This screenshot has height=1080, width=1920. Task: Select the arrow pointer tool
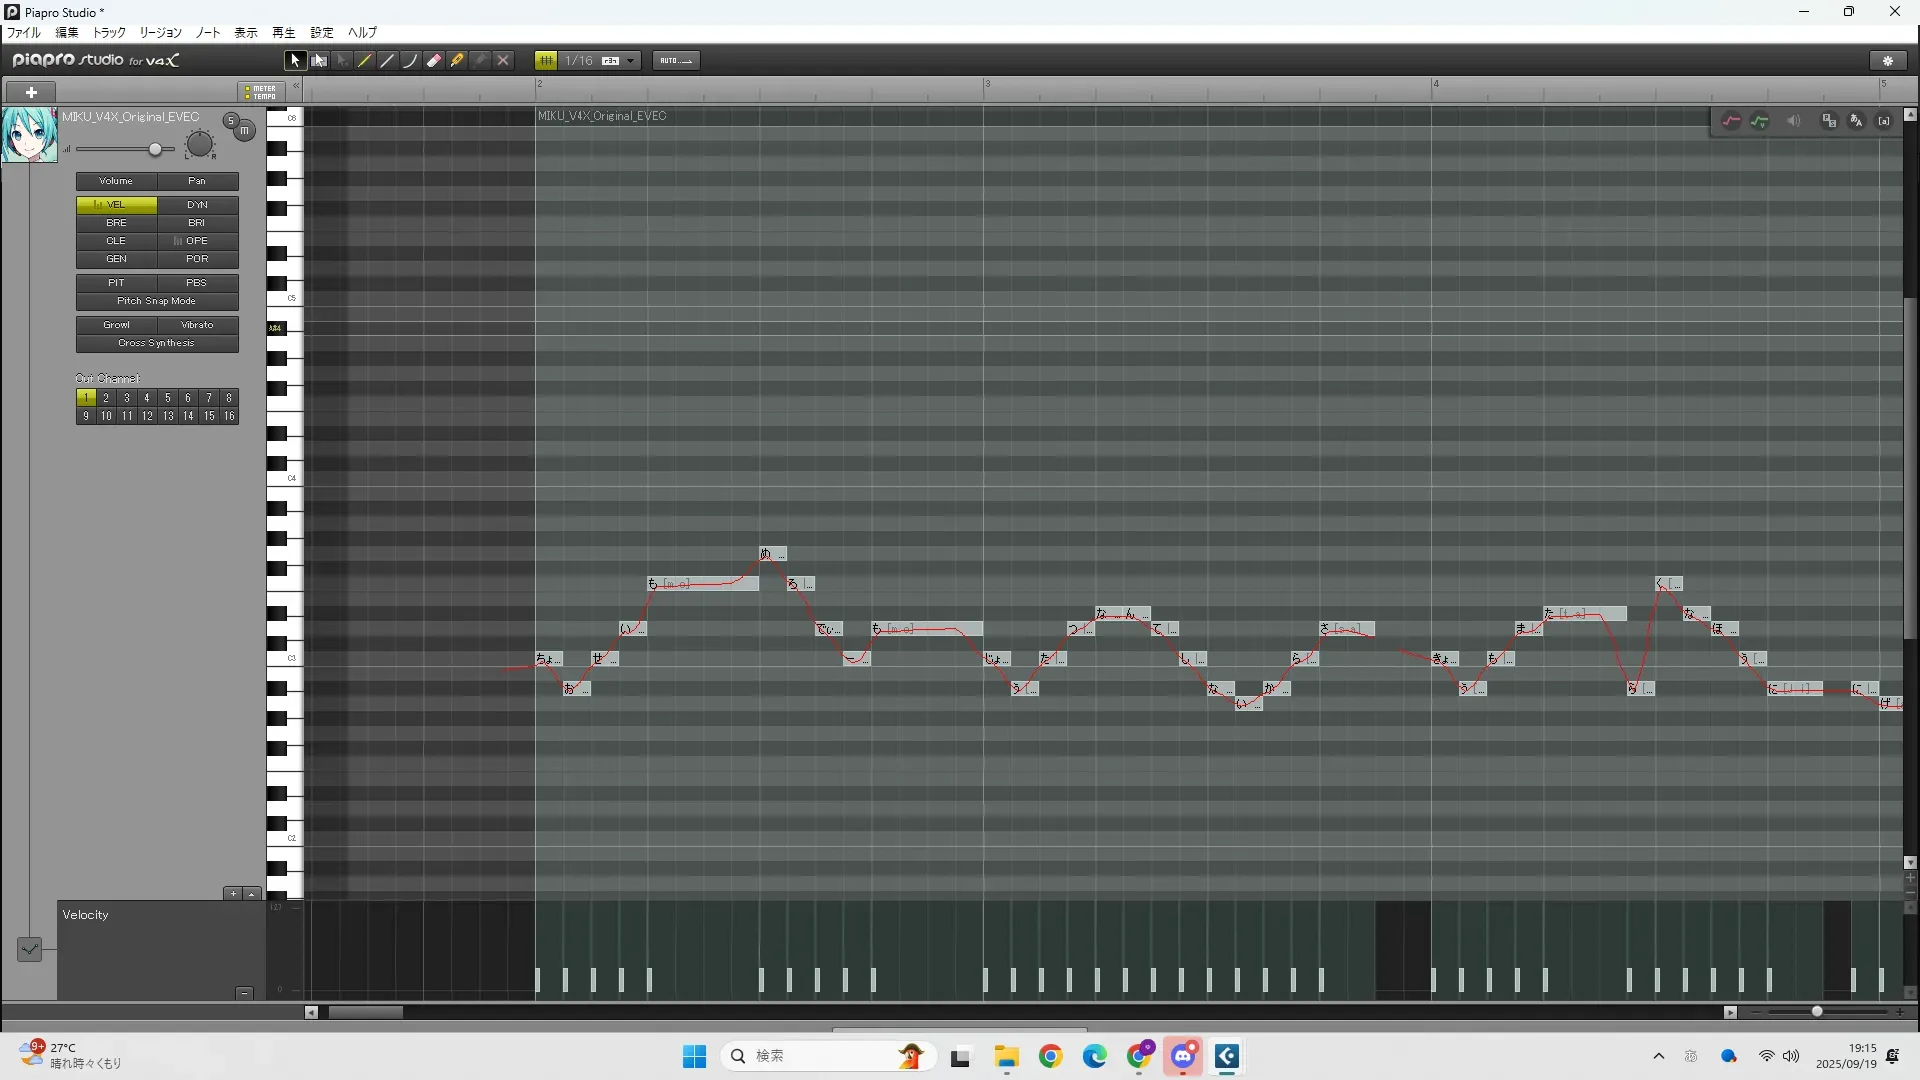tap(294, 61)
